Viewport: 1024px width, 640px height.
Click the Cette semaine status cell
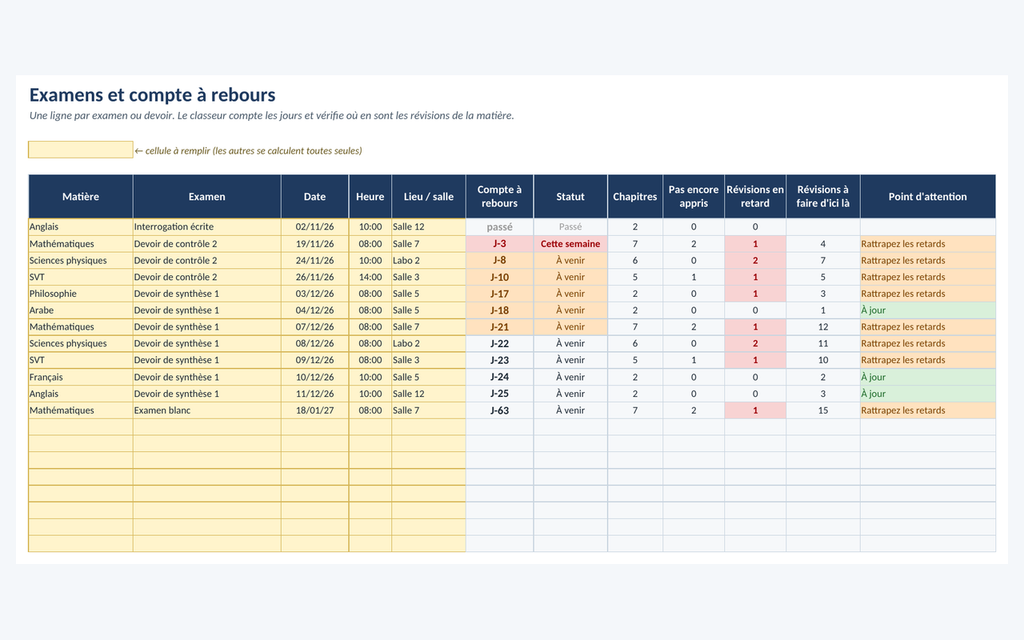pos(570,244)
